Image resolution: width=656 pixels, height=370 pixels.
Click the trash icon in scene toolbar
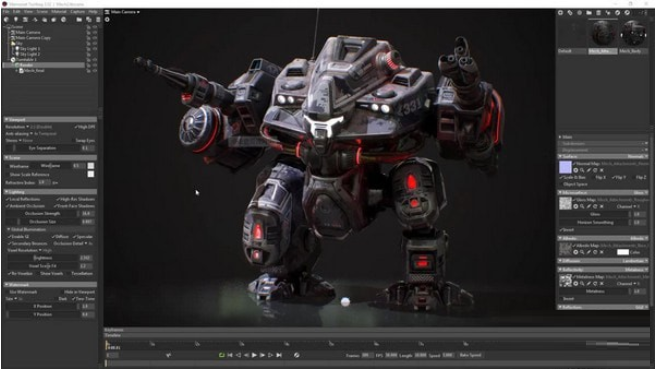pyautogui.click(x=98, y=19)
